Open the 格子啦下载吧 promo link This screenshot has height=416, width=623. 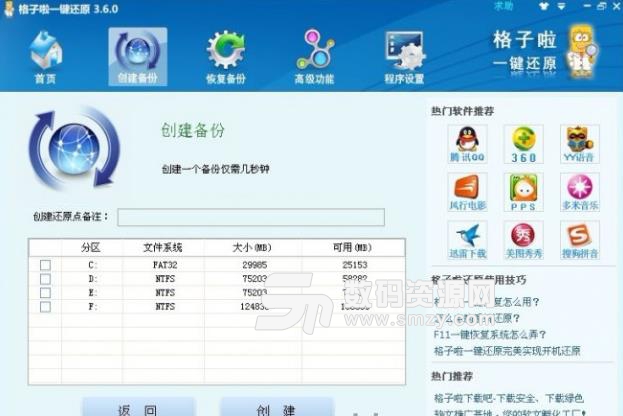coord(508,398)
